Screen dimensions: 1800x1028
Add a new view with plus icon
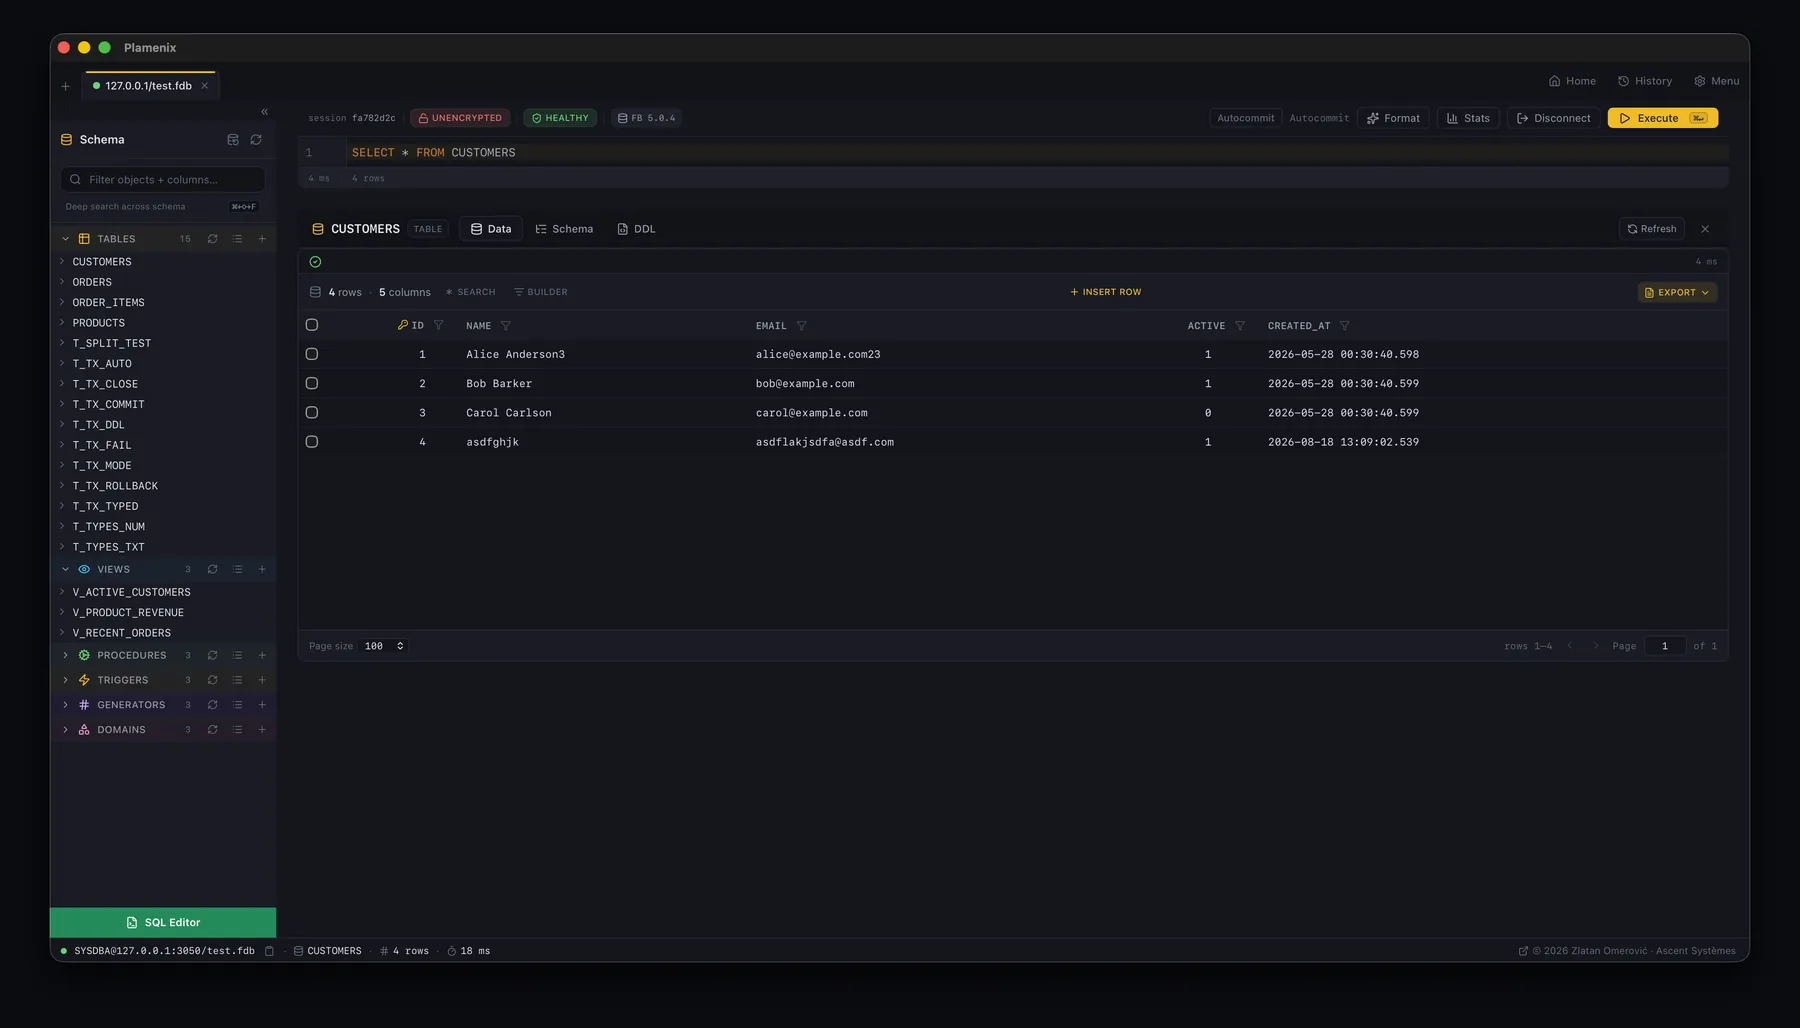[x=262, y=570]
